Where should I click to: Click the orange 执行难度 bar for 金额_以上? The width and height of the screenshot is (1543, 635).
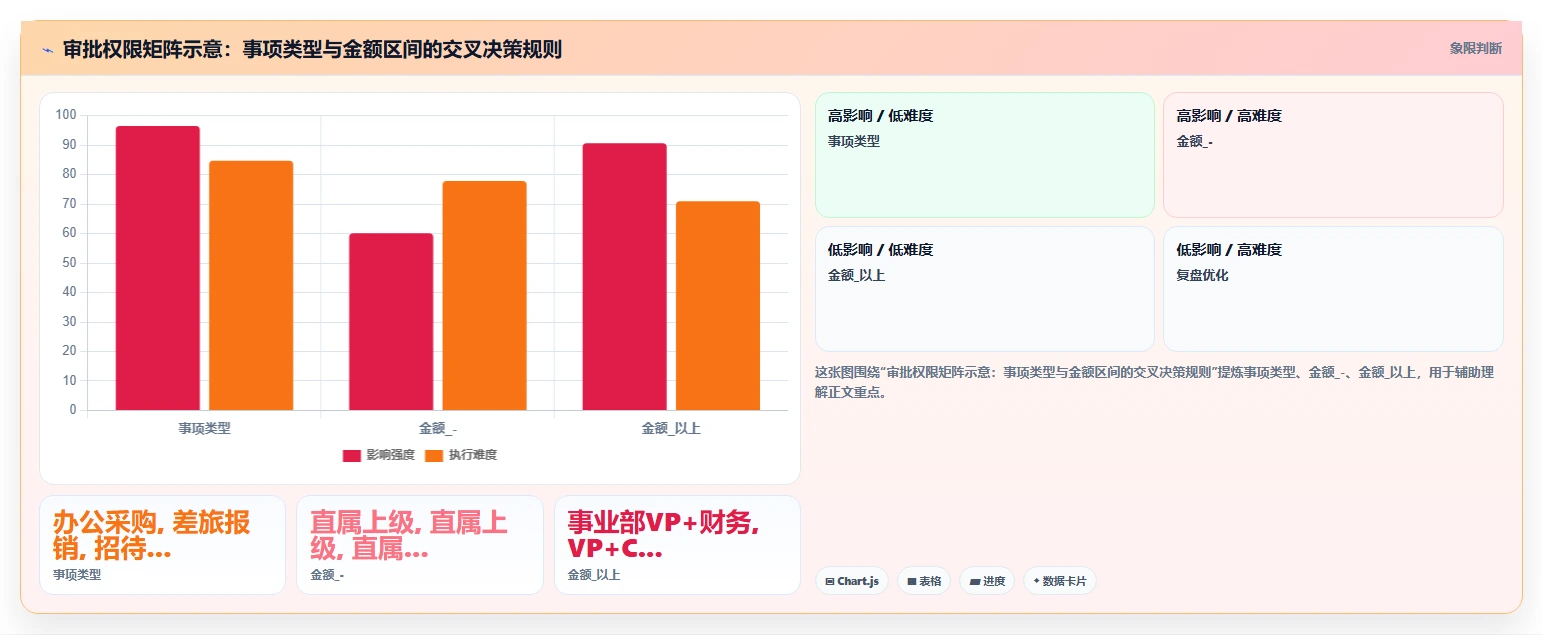tap(718, 306)
